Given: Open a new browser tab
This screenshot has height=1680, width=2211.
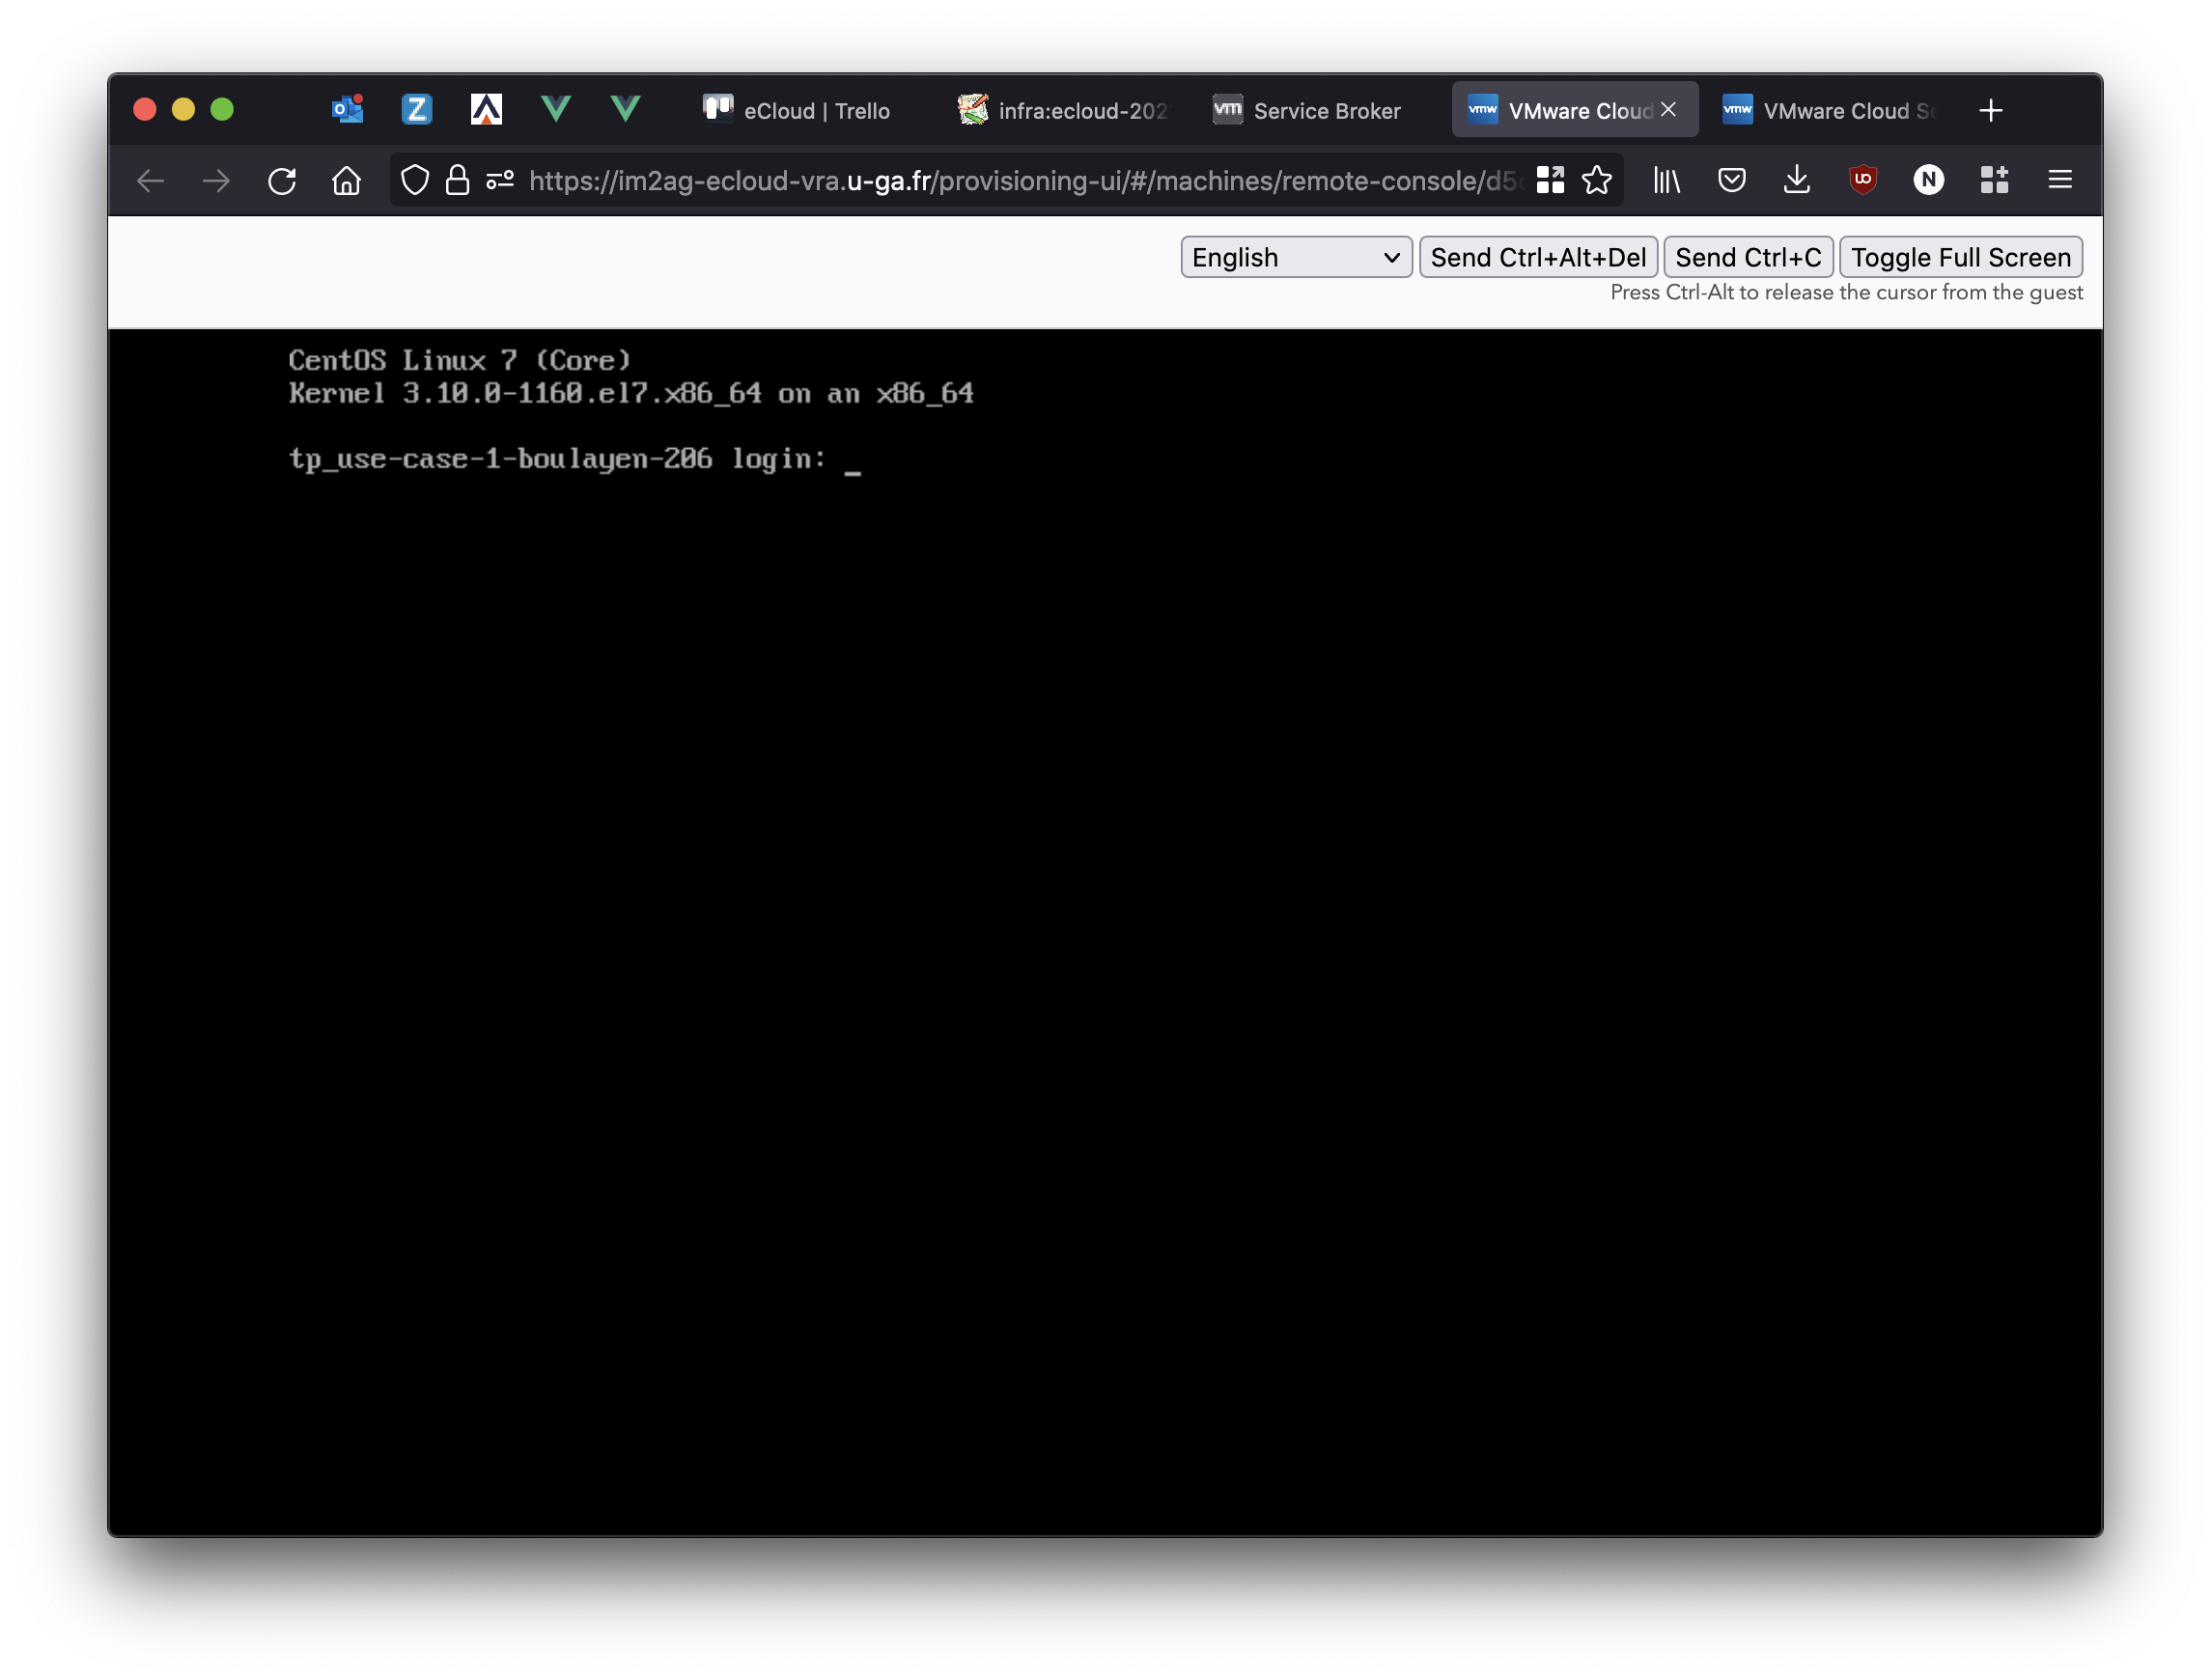Looking at the screenshot, I should [x=1990, y=111].
